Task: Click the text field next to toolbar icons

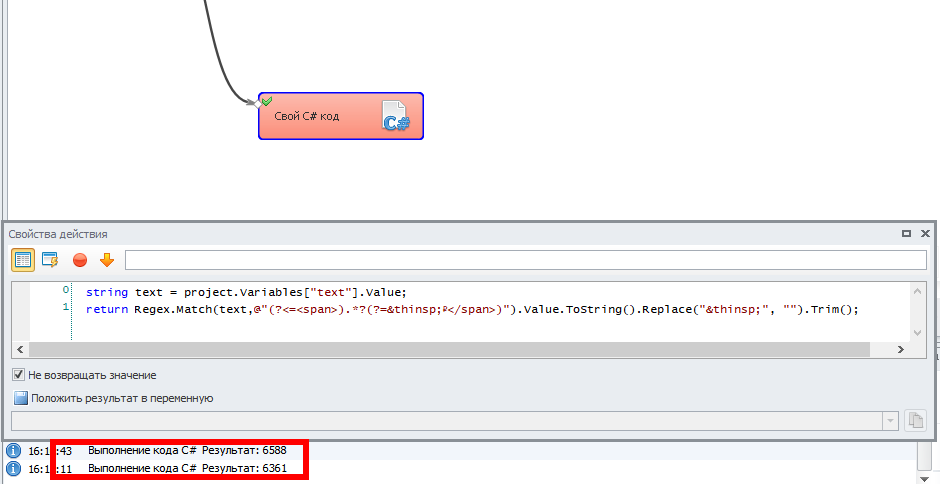Action: tap(525, 260)
